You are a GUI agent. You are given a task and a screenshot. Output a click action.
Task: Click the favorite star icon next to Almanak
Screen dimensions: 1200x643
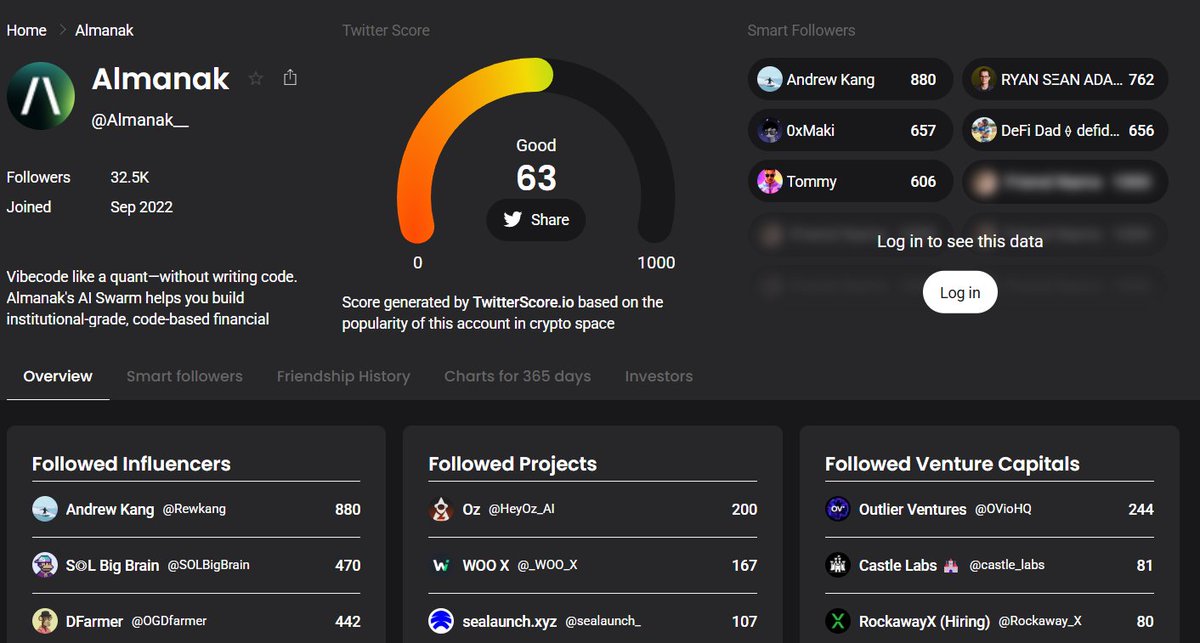point(256,78)
